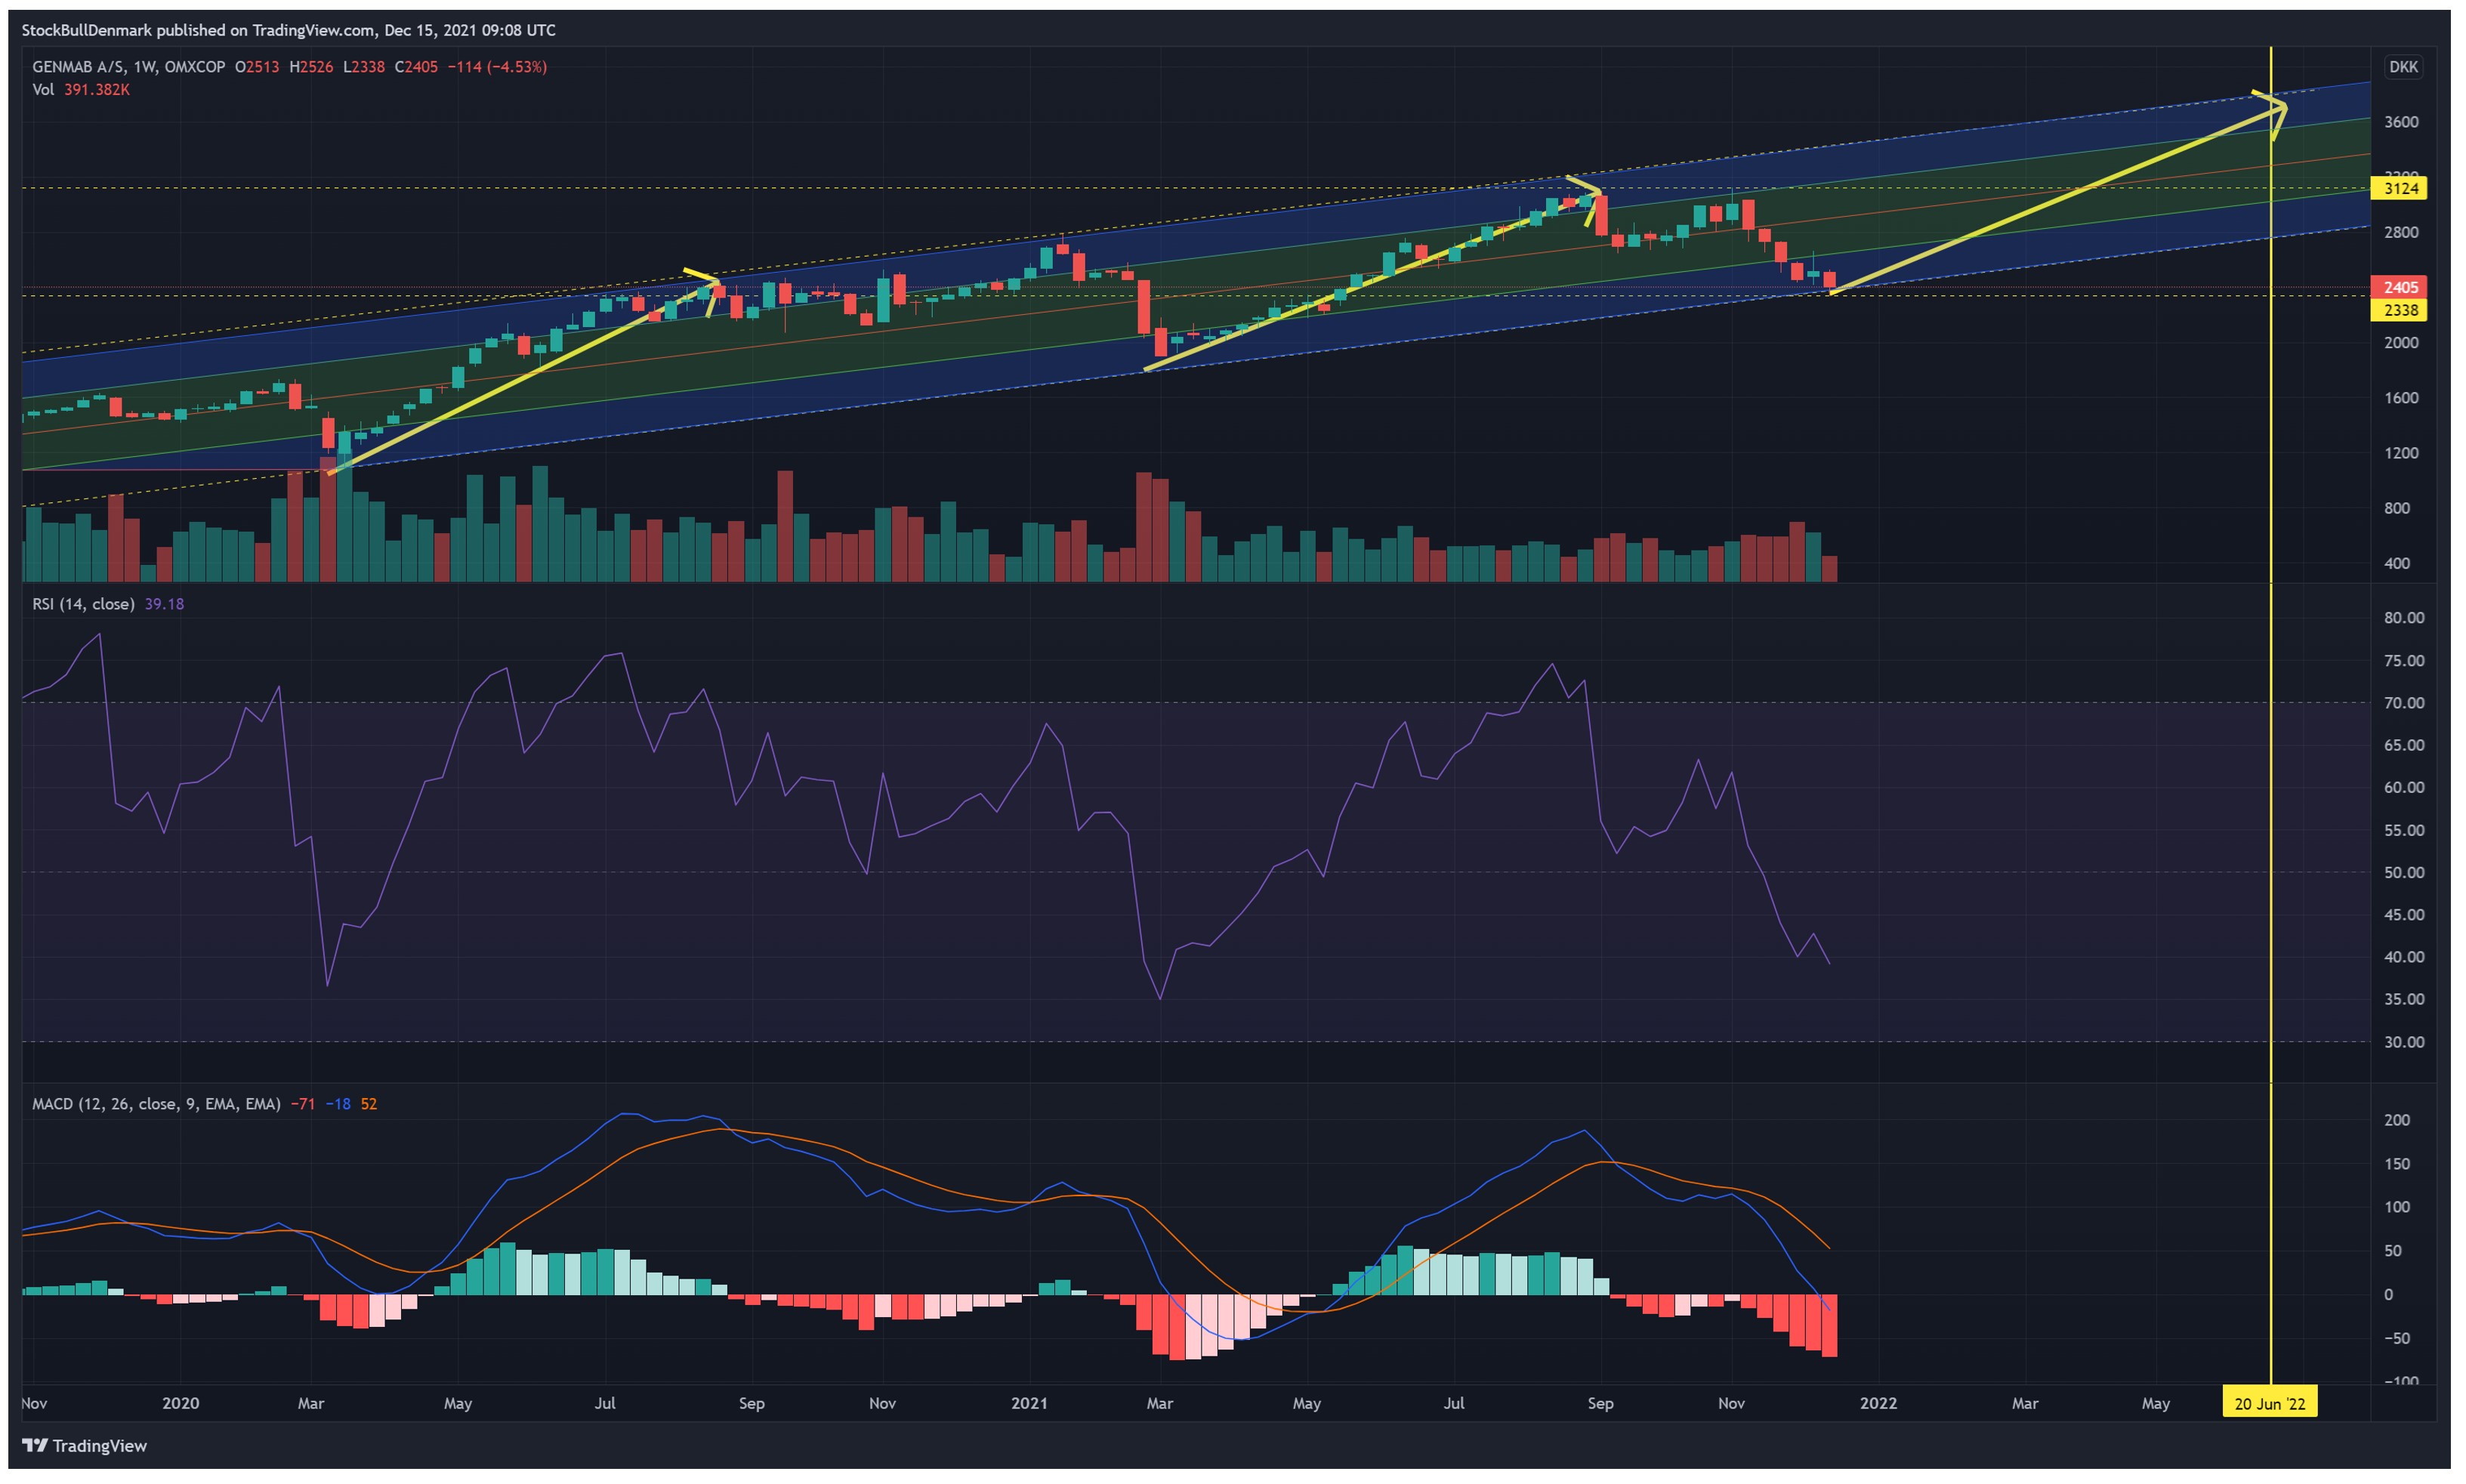Click the yellow 3124 price label
This screenshot has height=1484, width=2466.
pos(2400,188)
